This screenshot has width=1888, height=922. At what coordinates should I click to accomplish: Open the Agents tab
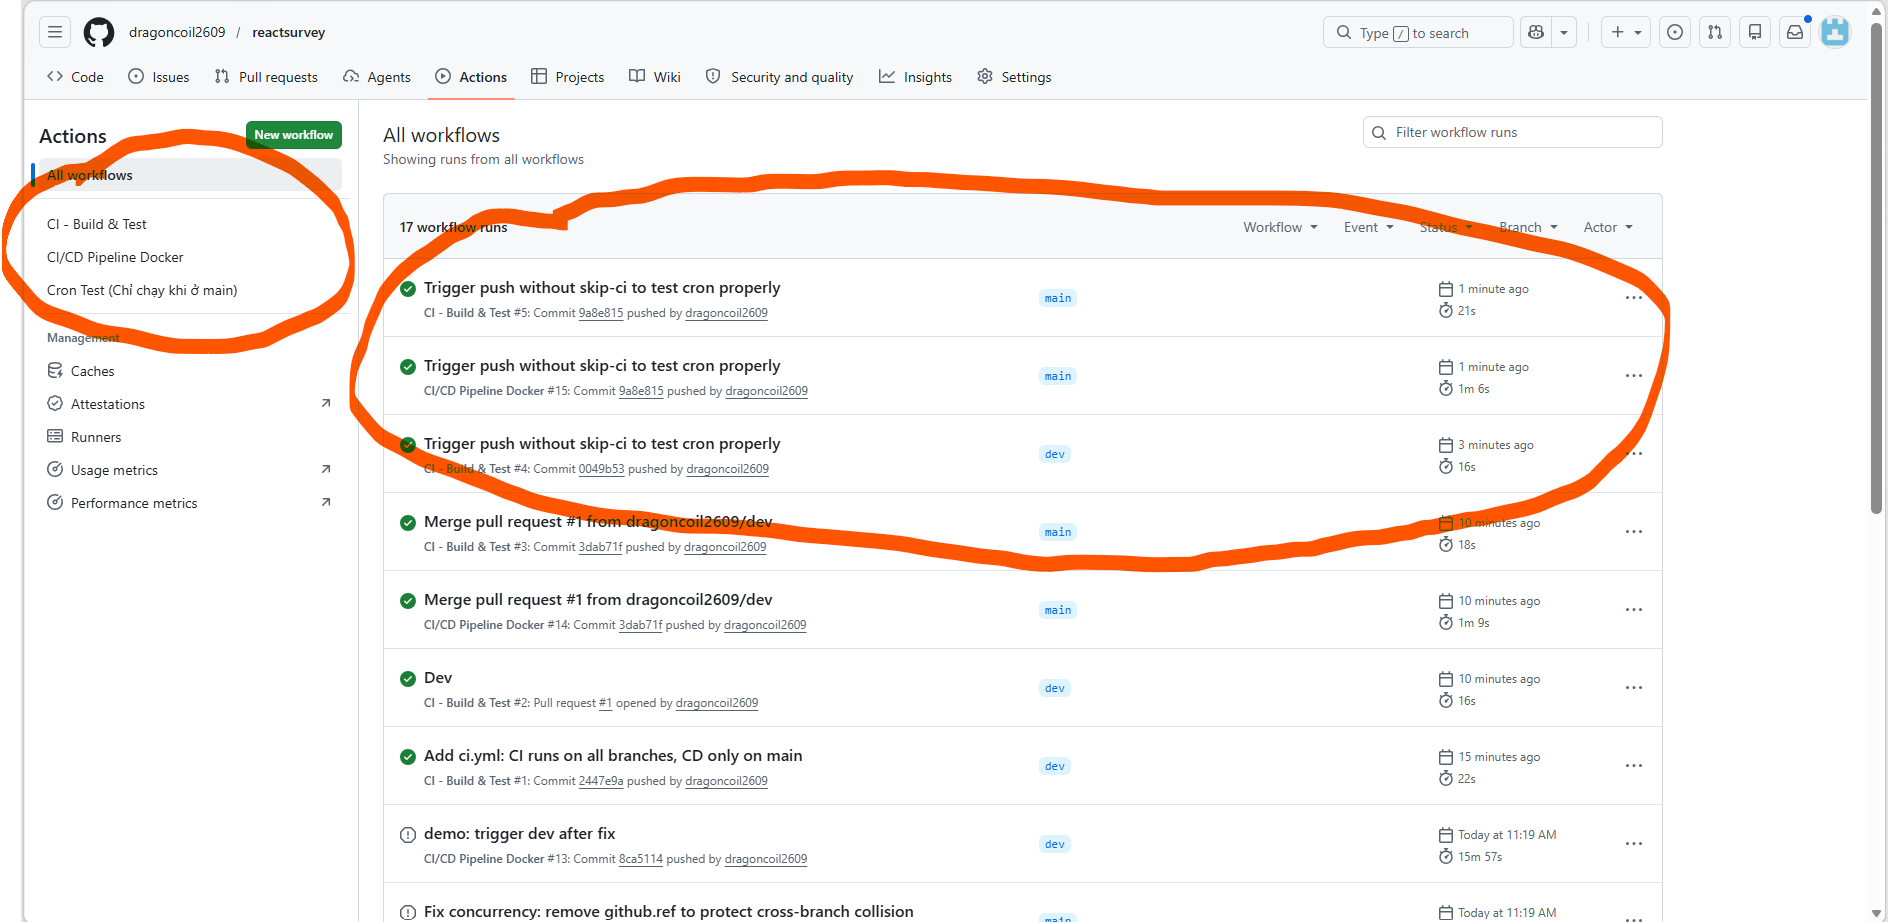pyautogui.click(x=377, y=77)
